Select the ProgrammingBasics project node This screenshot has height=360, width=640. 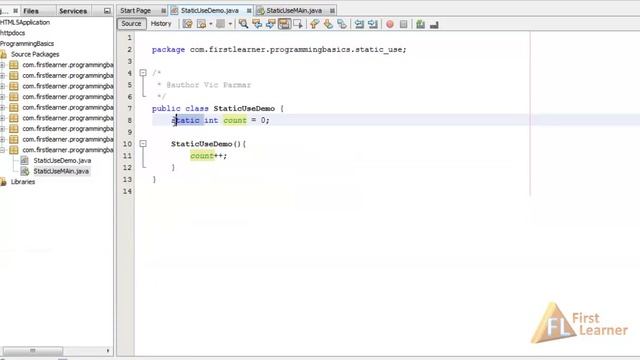point(27,44)
